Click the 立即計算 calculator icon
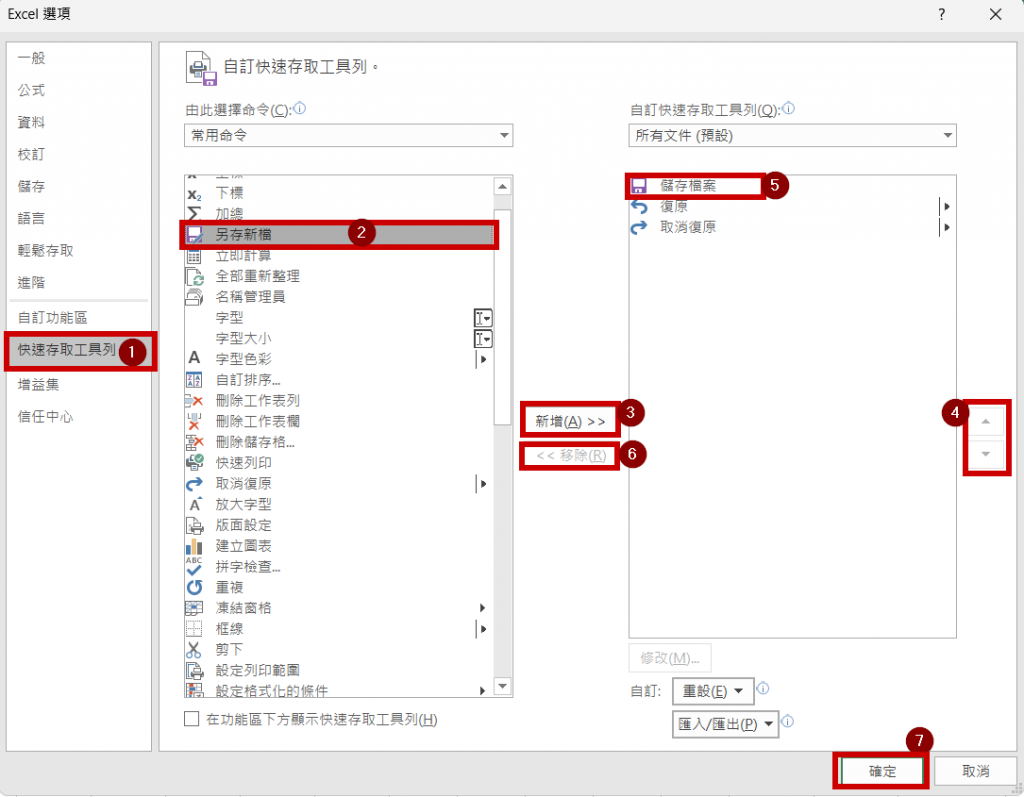Viewport: 1024px width, 797px height. tap(194, 255)
